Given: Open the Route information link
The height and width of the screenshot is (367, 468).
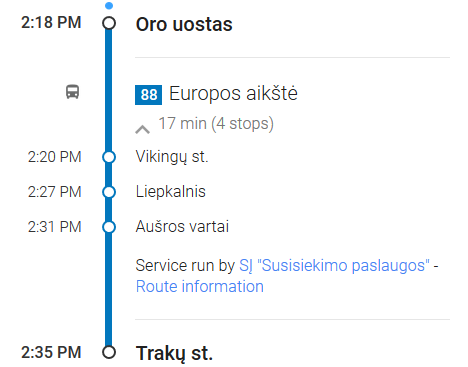Looking at the screenshot, I should 200,287.
